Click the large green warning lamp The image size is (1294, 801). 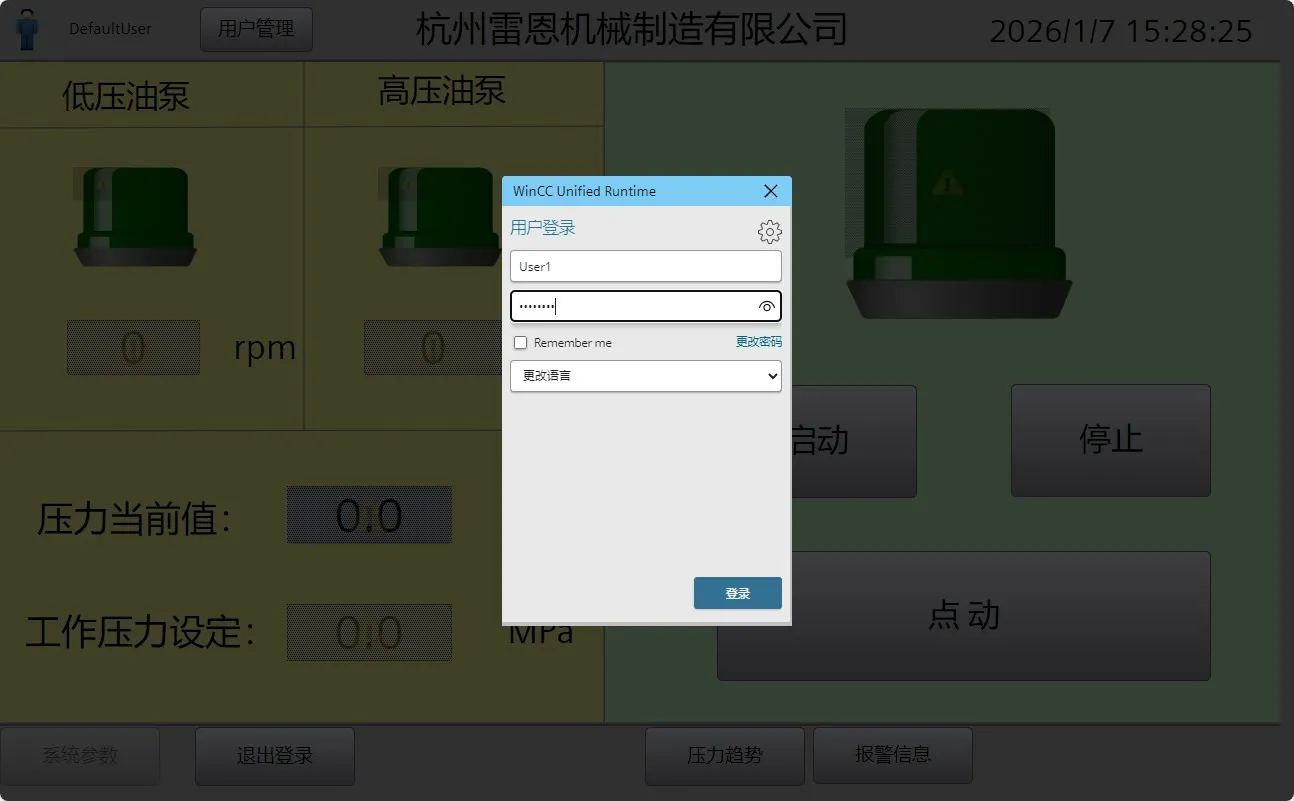coord(958,213)
